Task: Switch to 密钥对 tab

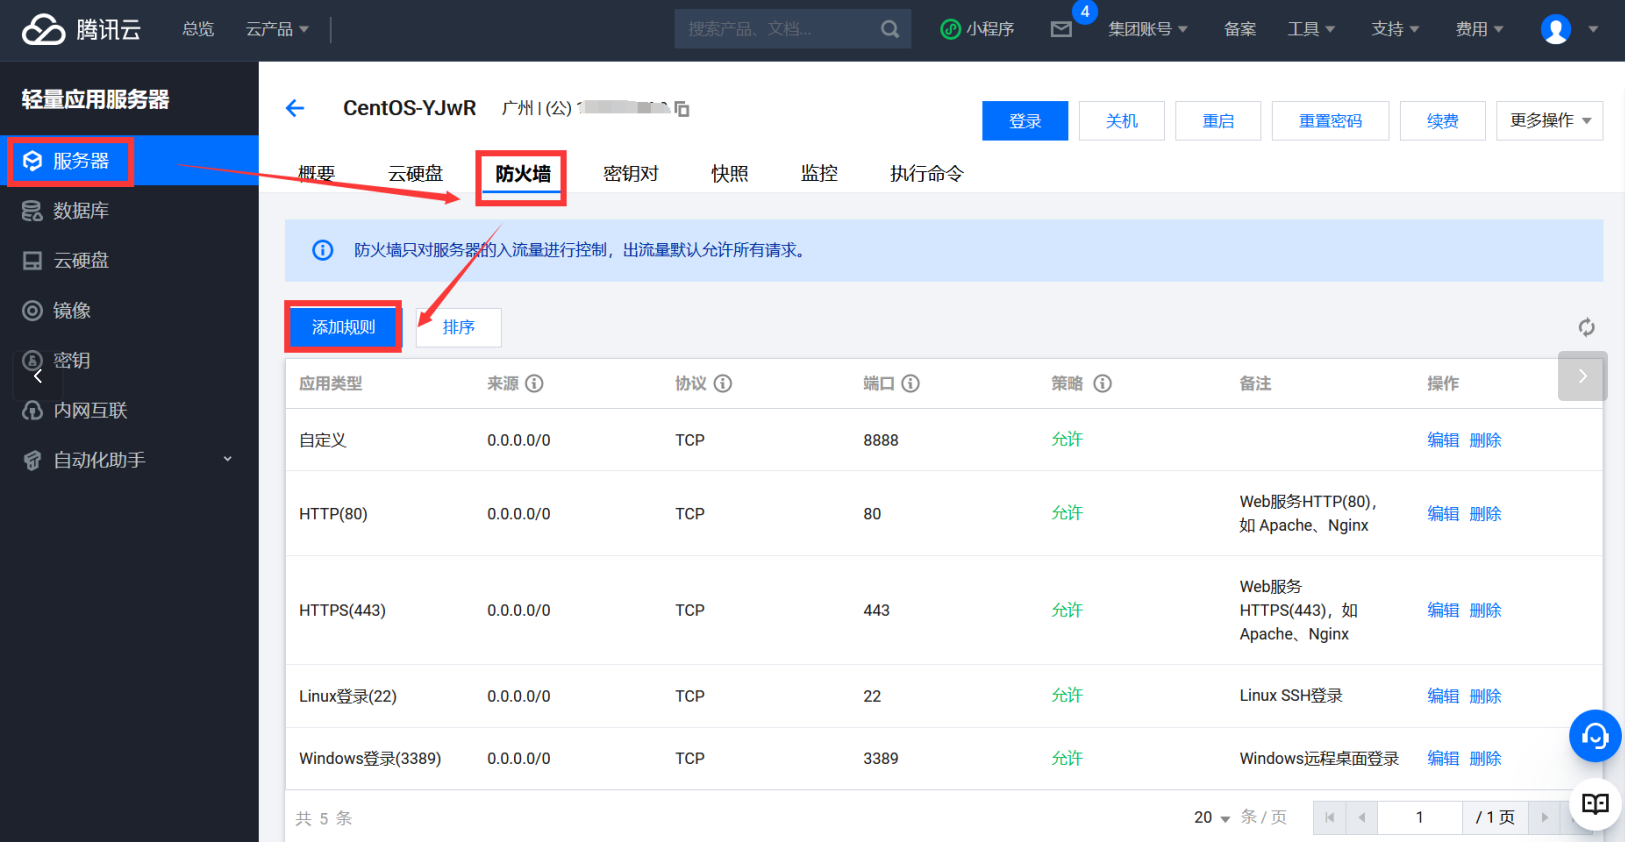Action: click(x=631, y=174)
